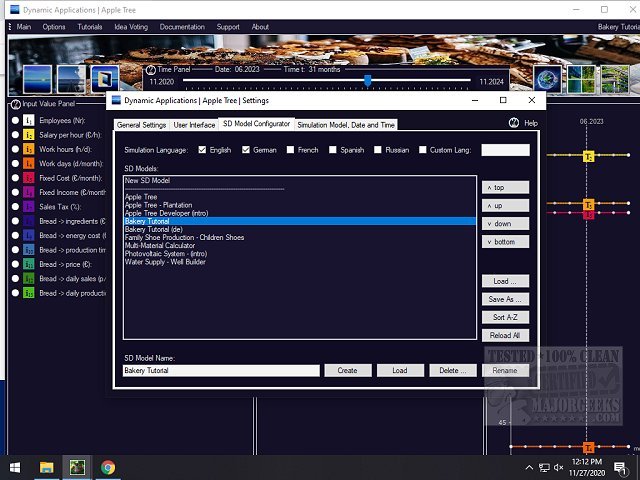Switch to Simulation Model, Date and Time tab
Screen dimensions: 640x480
[x=346, y=125]
